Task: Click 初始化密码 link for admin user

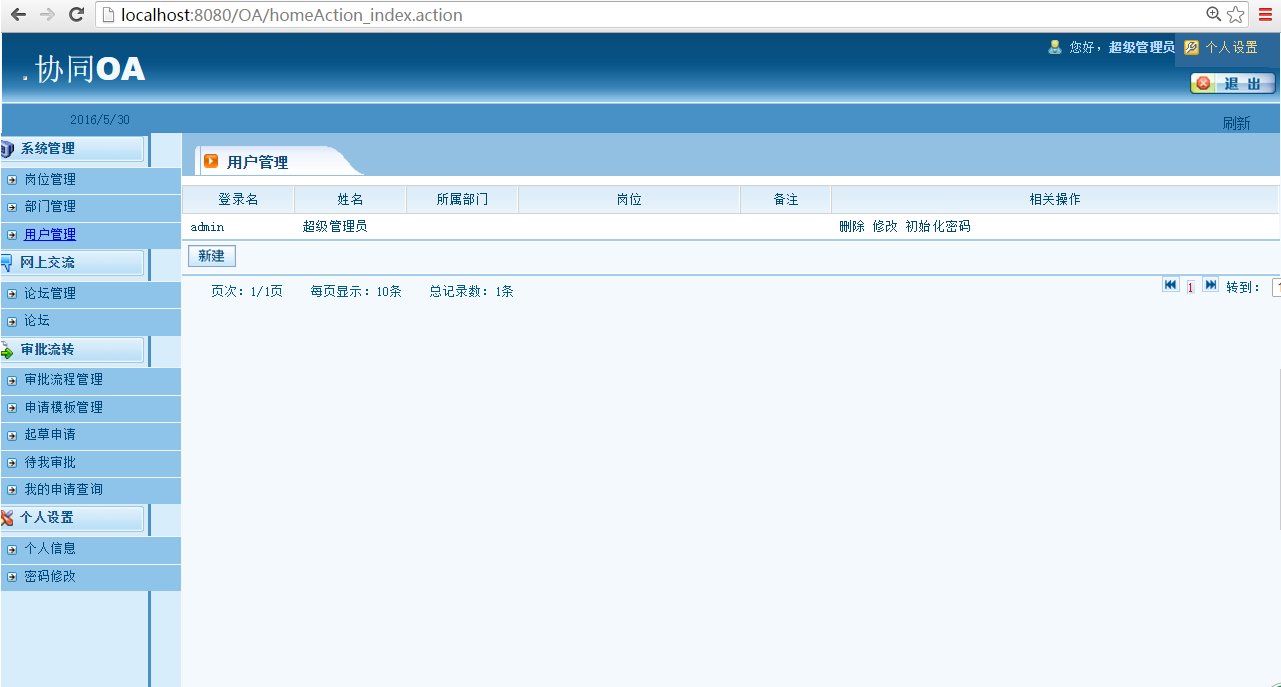Action: [937, 226]
